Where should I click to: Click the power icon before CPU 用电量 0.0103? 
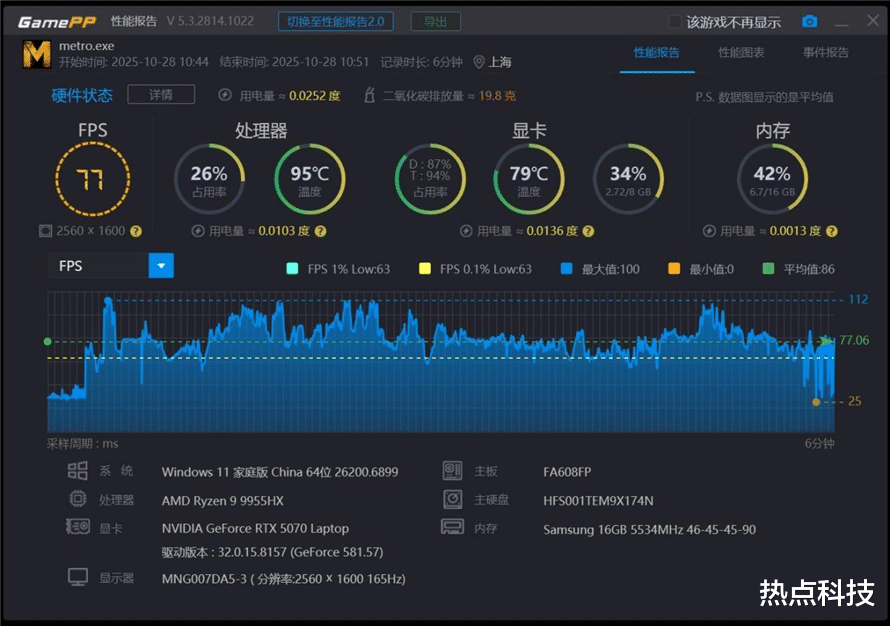pos(198,231)
